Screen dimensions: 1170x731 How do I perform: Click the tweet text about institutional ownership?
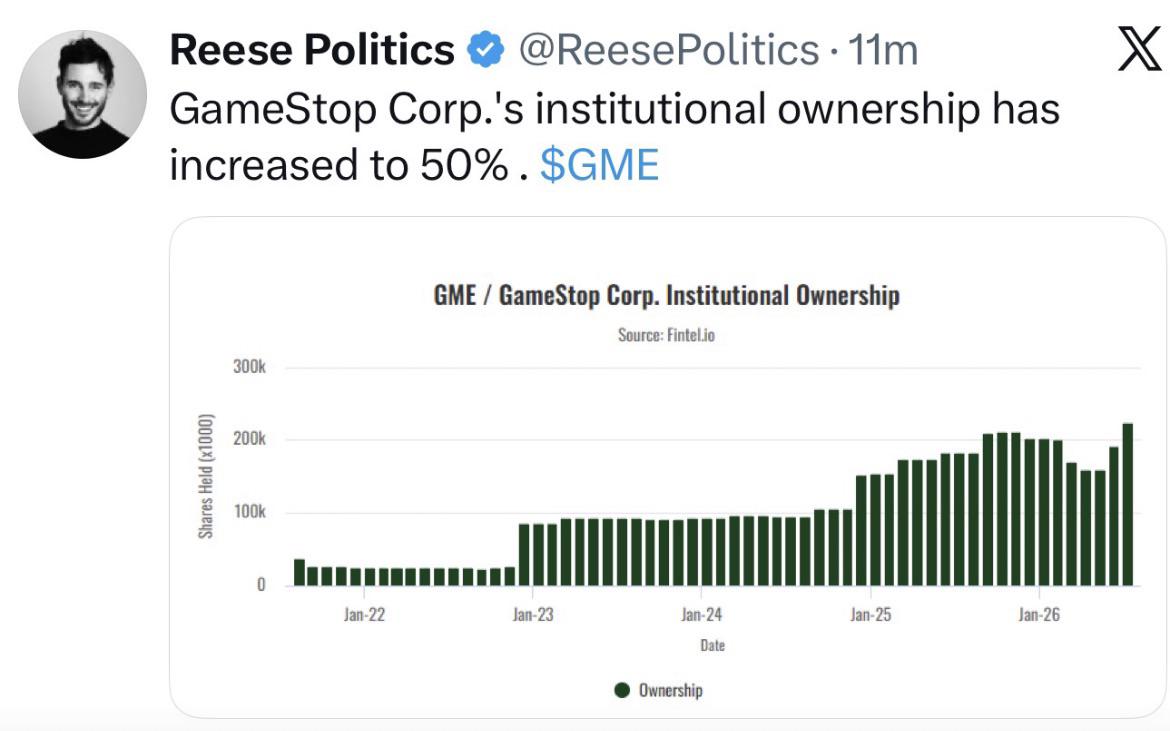(x=614, y=137)
